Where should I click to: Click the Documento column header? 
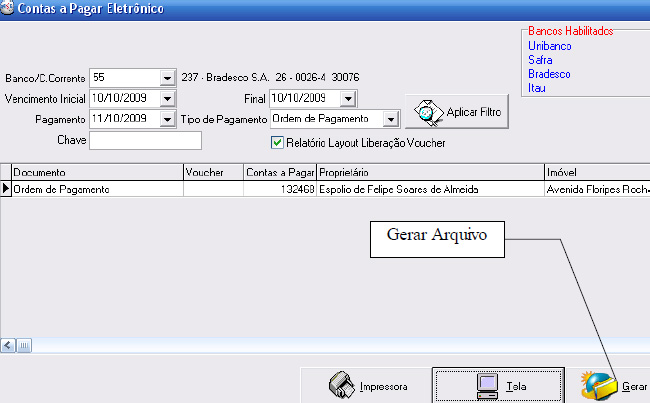96,173
